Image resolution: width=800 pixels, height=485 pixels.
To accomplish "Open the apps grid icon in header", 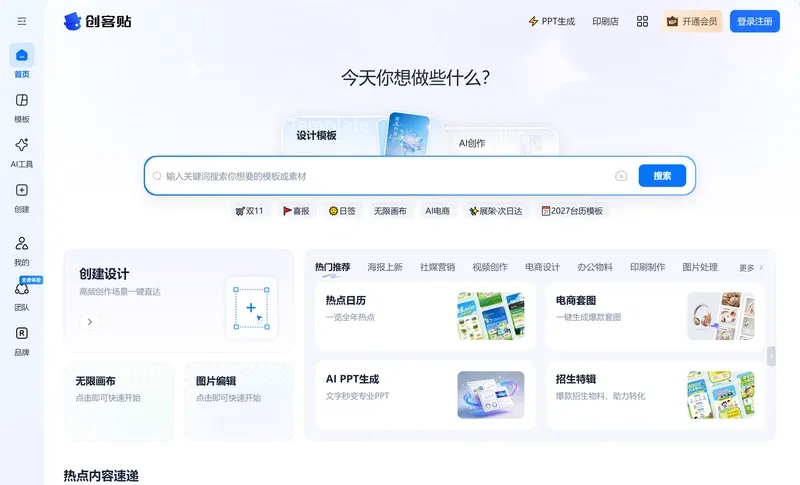I will pyautogui.click(x=642, y=21).
